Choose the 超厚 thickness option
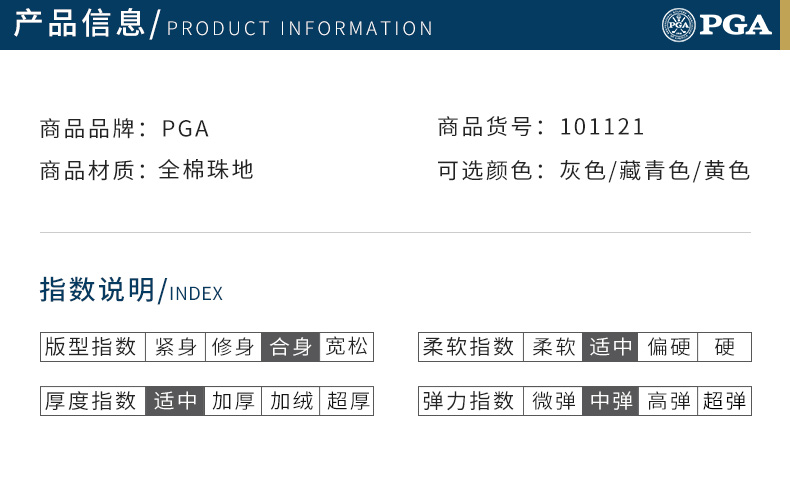The width and height of the screenshot is (790, 500). click(347, 401)
